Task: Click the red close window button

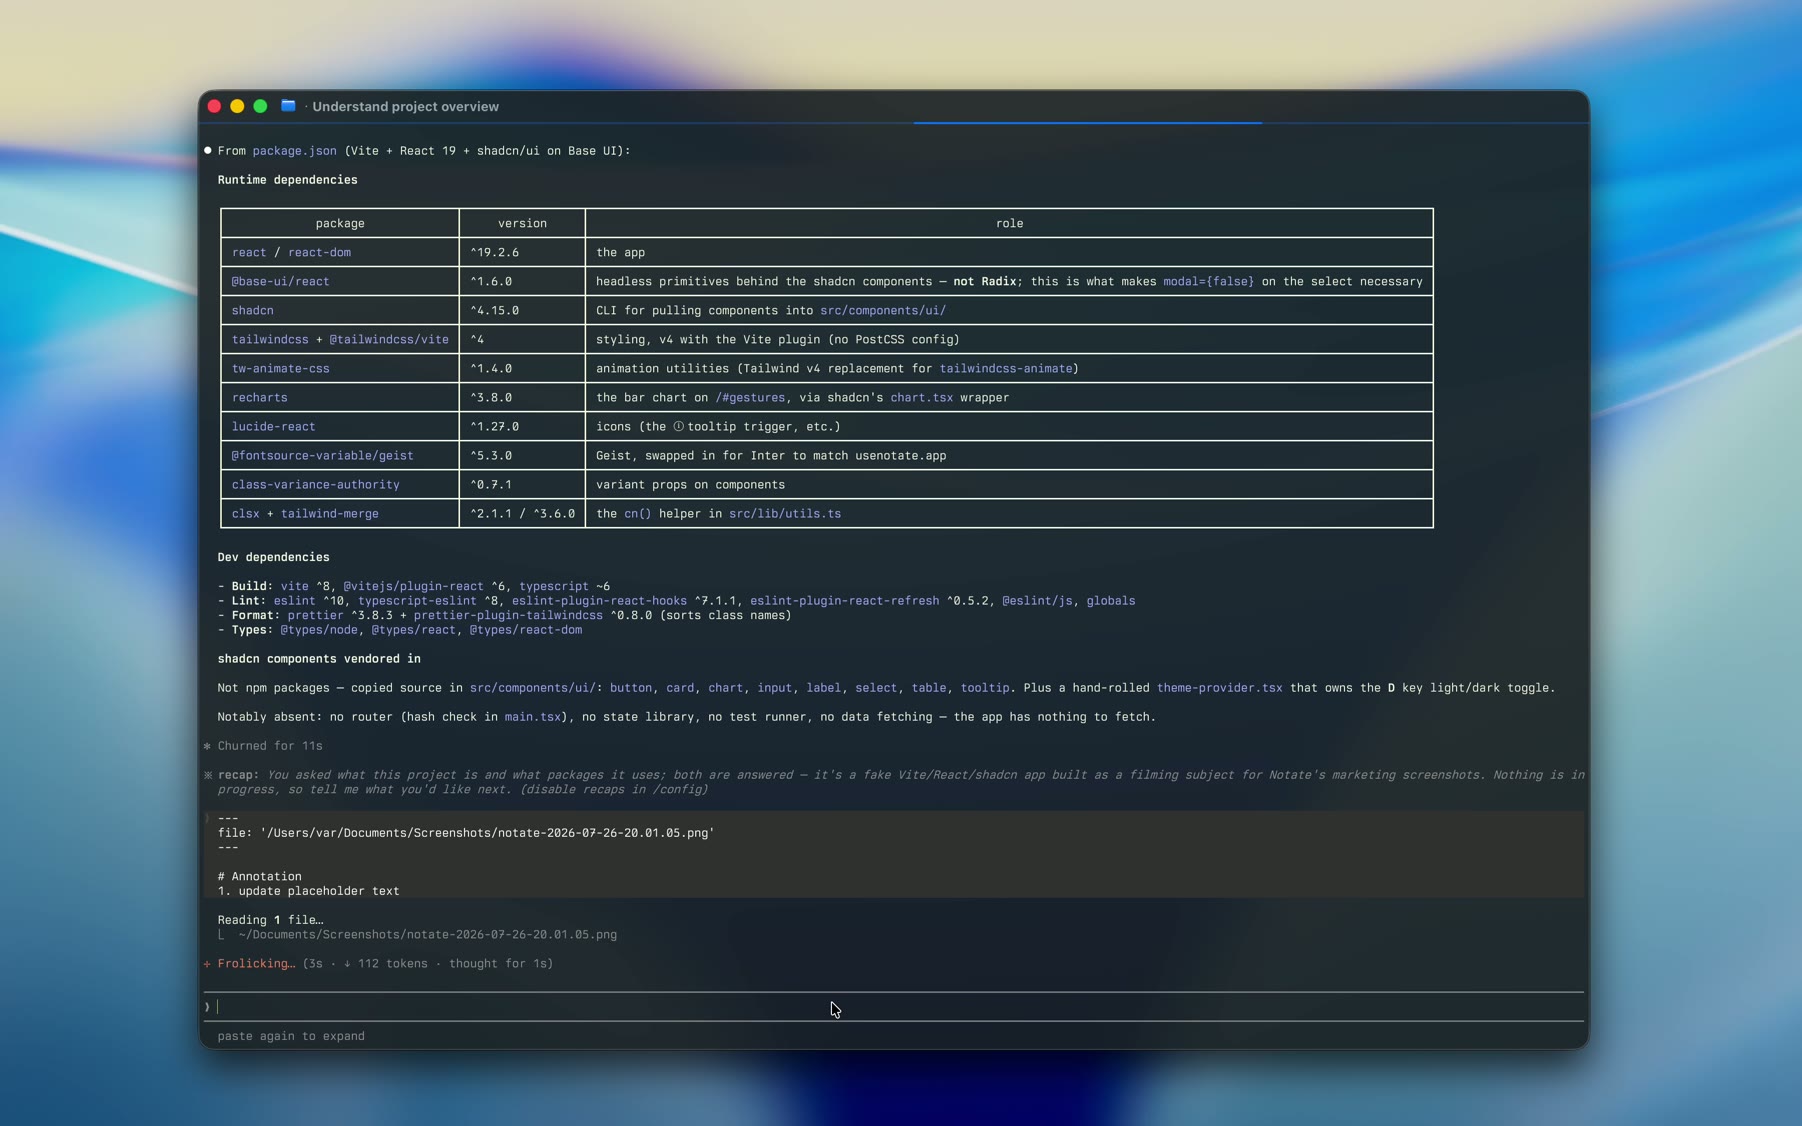Action: click(214, 106)
